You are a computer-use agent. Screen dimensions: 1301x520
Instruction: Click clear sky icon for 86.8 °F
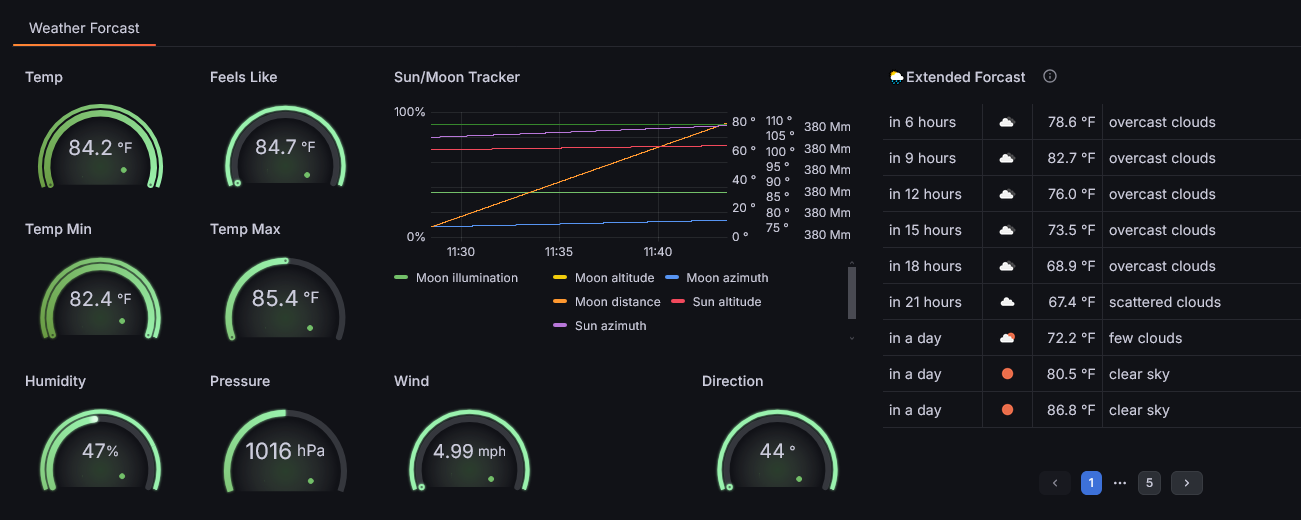pos(1007,410)
